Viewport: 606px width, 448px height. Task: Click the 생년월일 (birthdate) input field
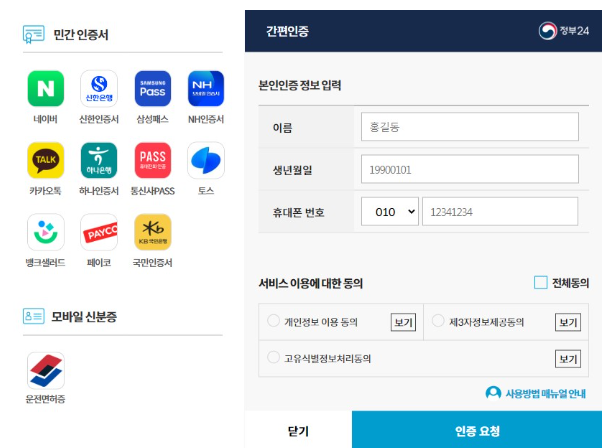[470, 169]
